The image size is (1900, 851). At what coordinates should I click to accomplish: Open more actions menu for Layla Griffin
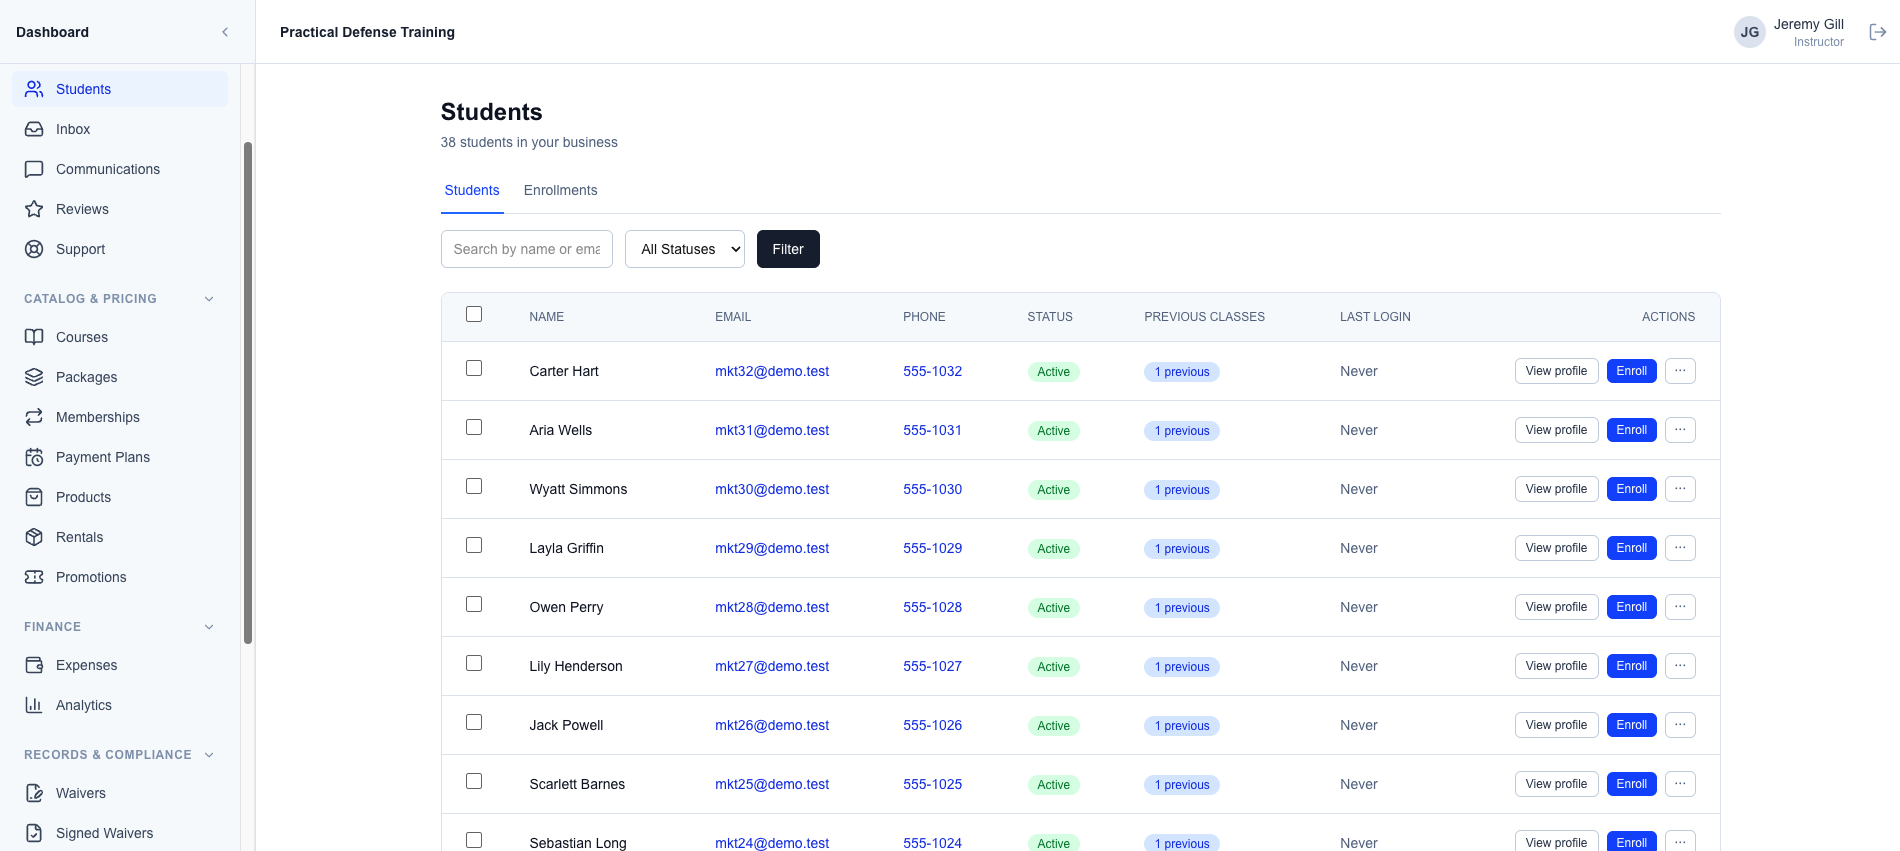pos(1680,548)
